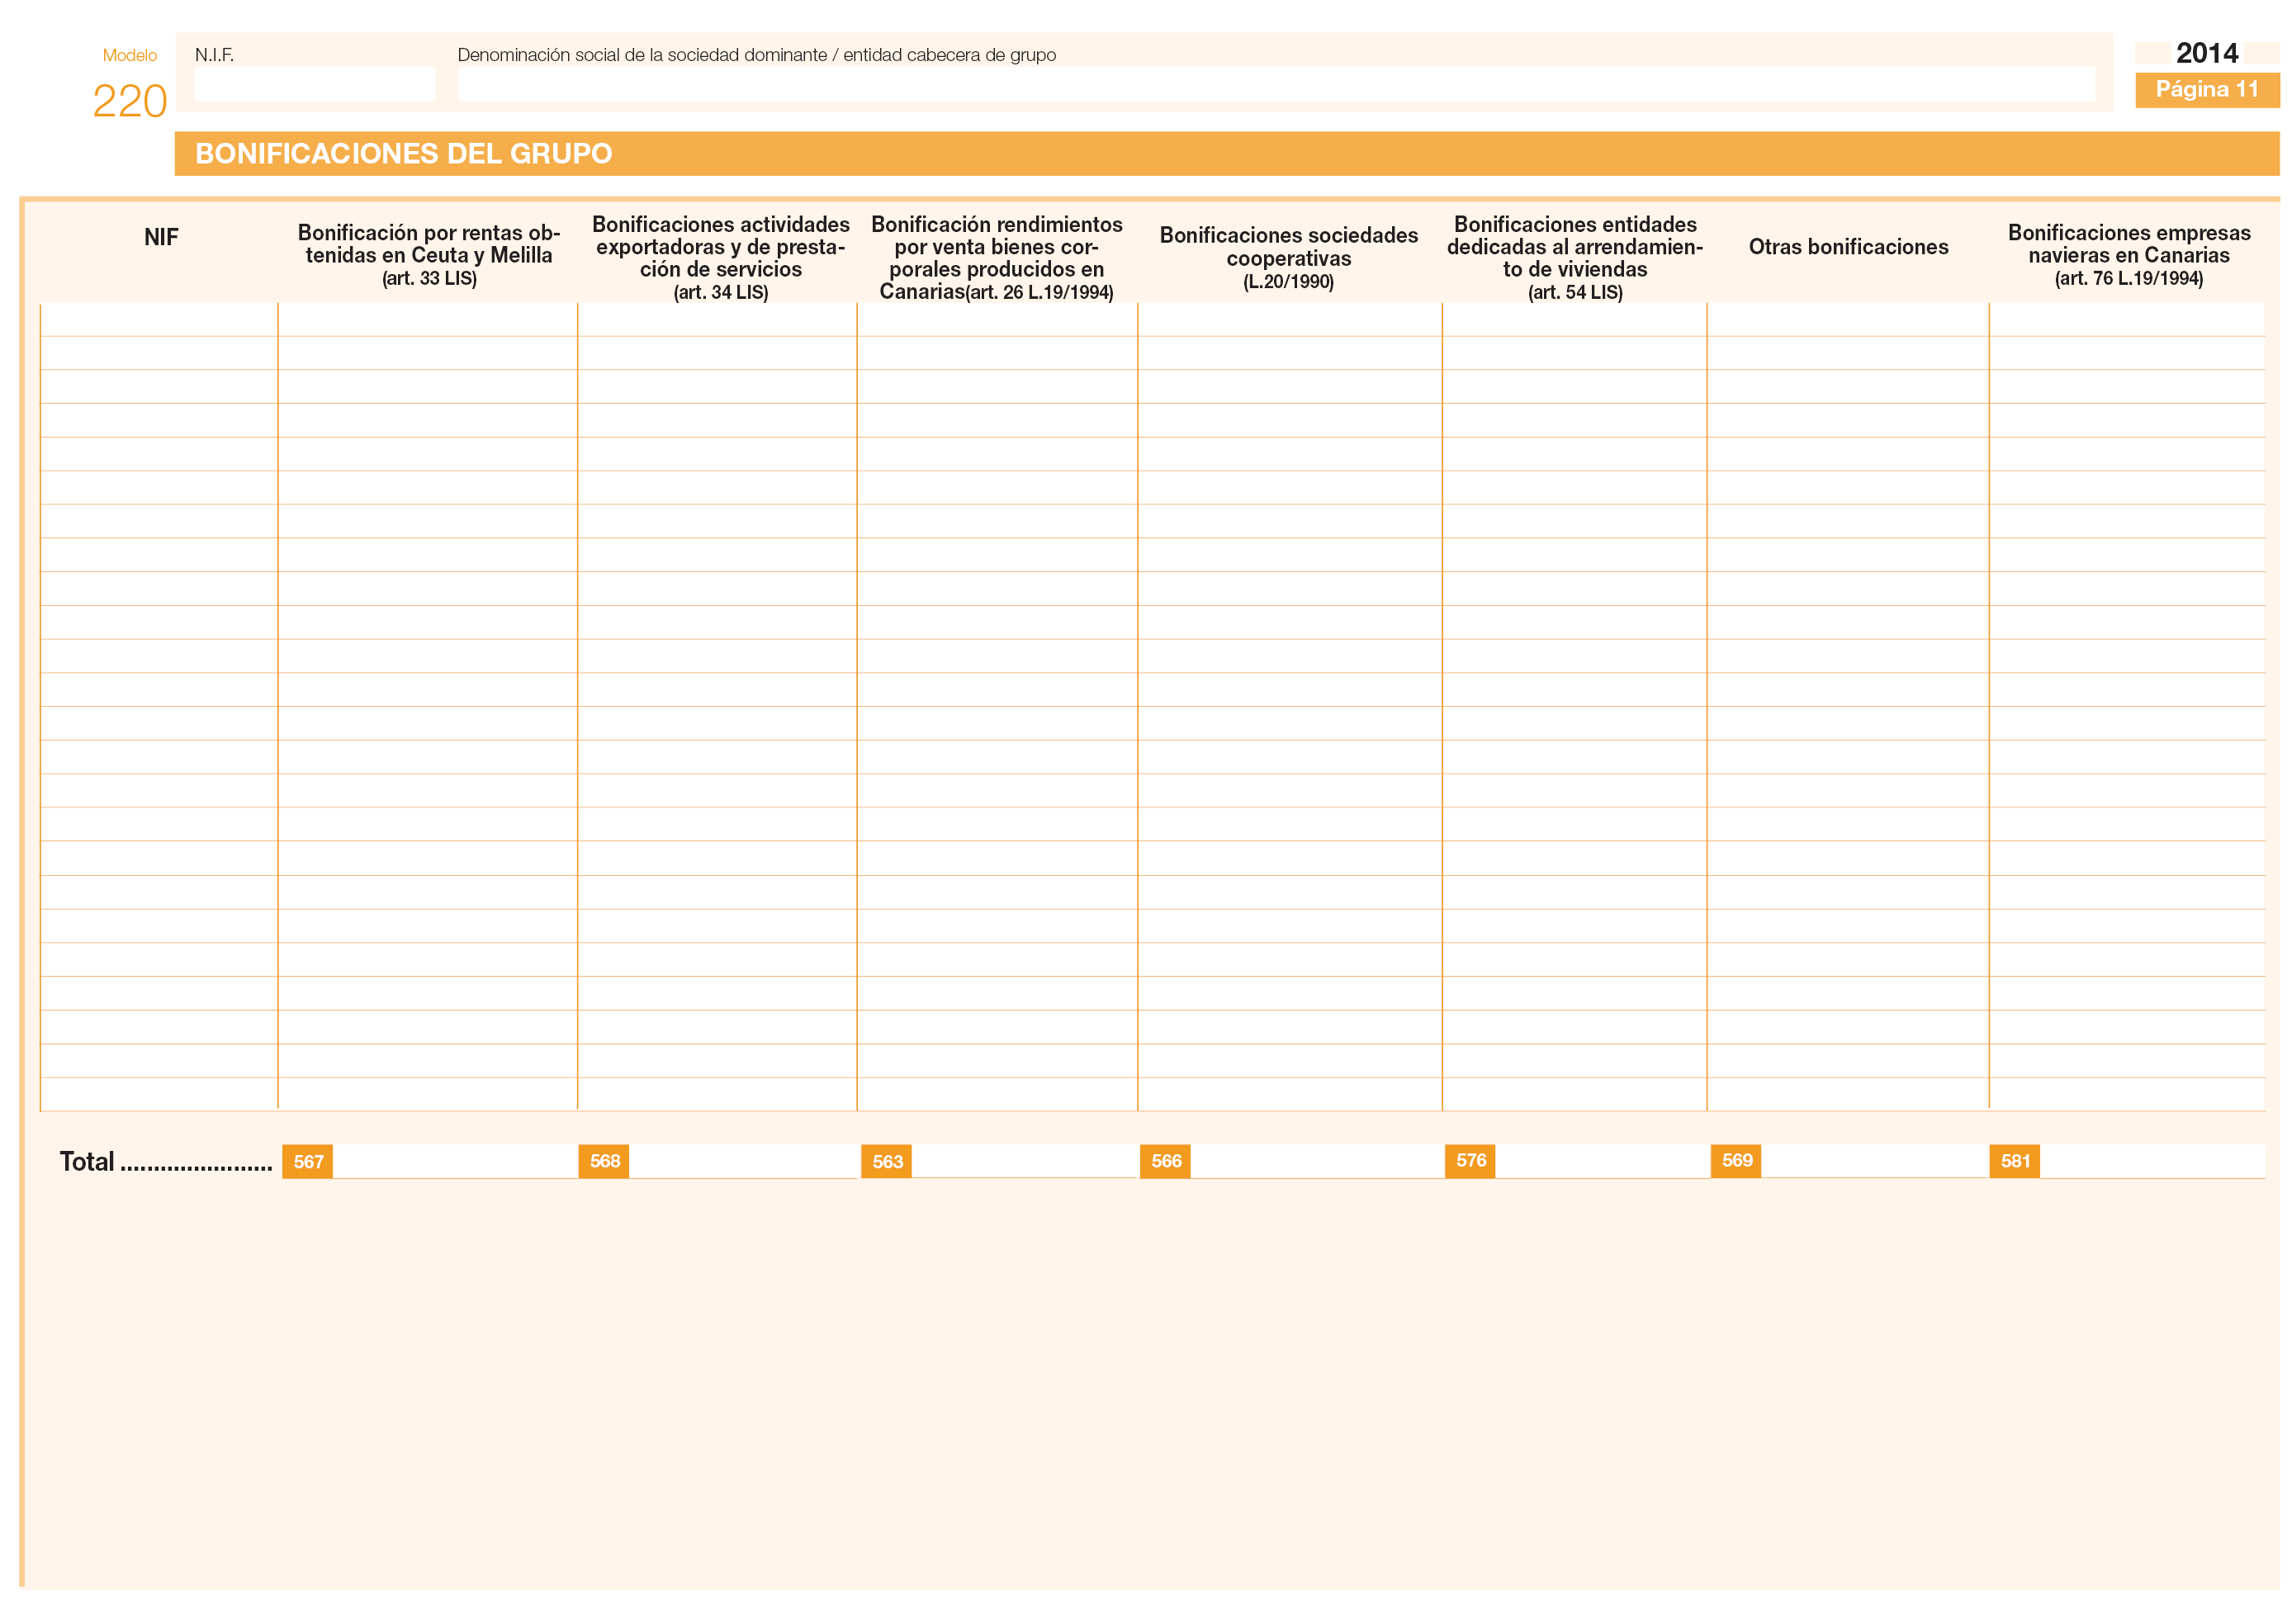Click the 'Página 11' label
Viewport: 2292px width, 1624px height.
click(x=2207, y=89)
